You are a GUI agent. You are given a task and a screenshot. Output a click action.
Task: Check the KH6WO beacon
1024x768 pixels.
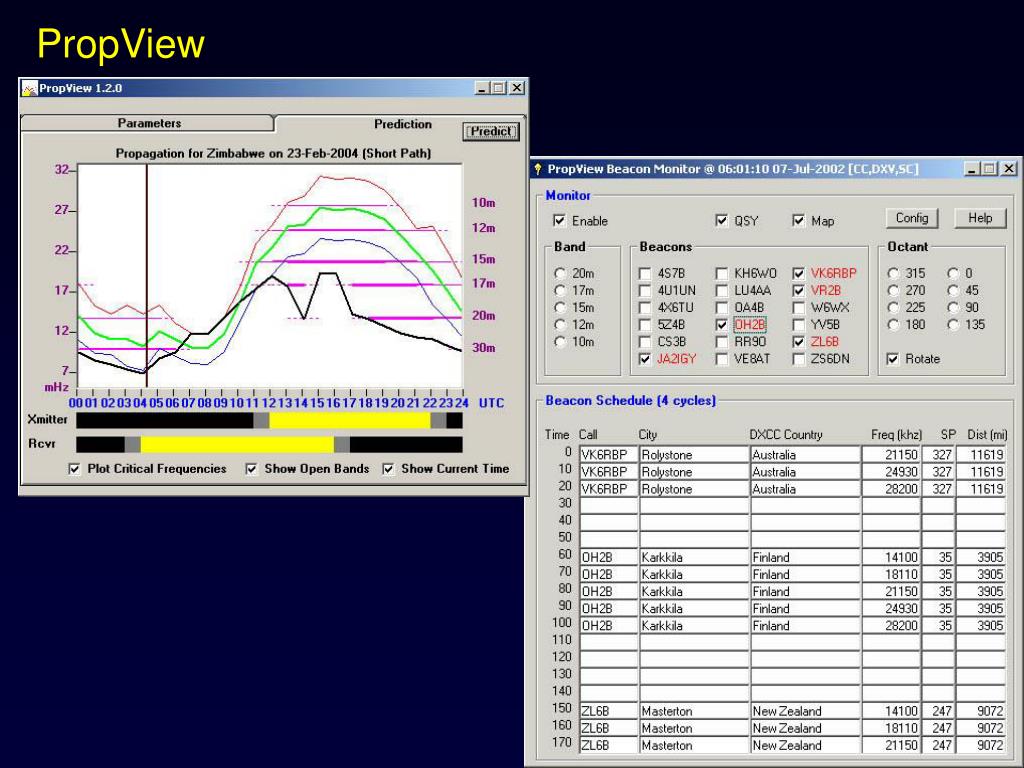pos(722,274)
